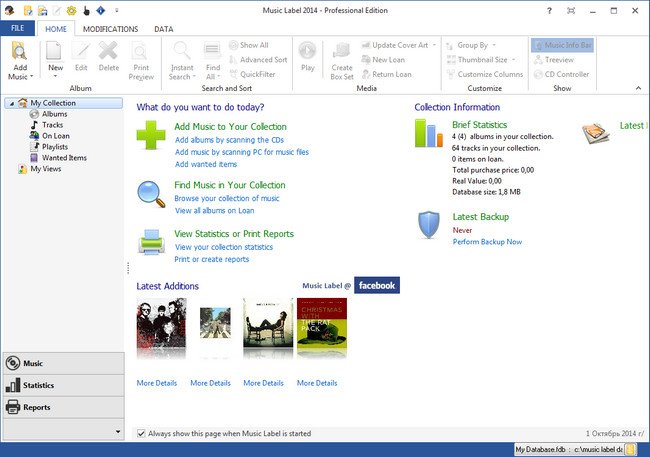650x457 pixels.
Task: Open the Music navigation section
Action: [x=63, y=363]
